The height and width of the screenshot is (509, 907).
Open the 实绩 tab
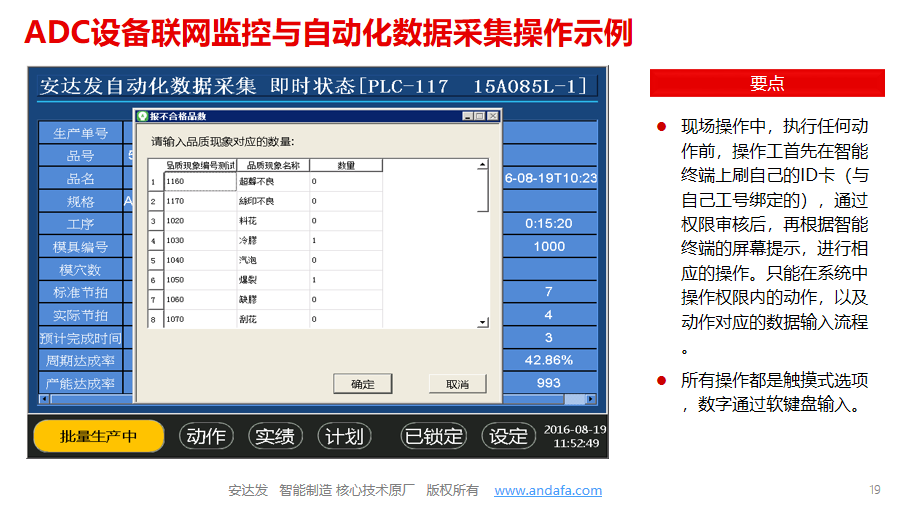pos(275,436)
